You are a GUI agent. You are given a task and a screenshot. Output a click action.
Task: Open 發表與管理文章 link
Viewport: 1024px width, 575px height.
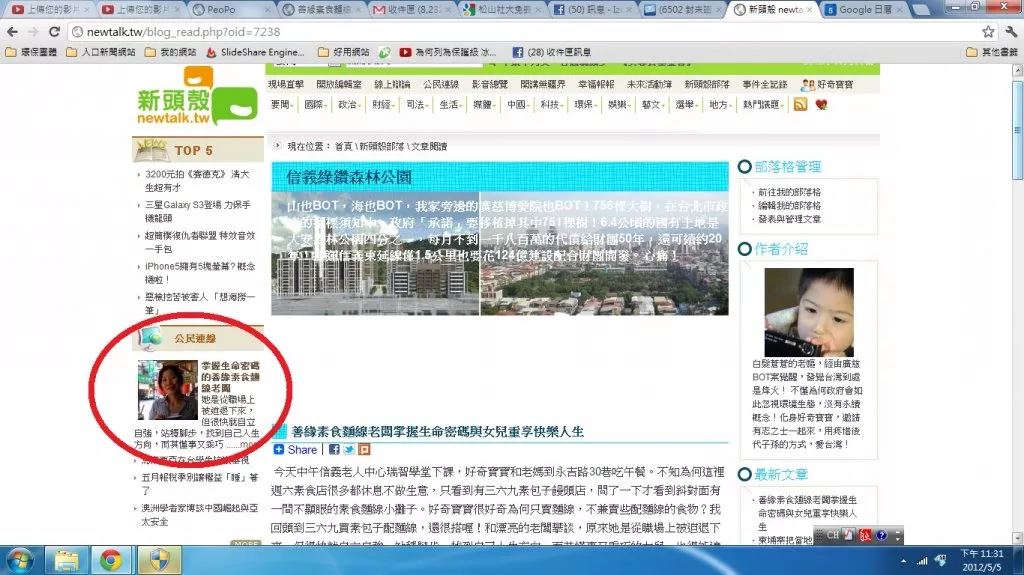[789, 219]
